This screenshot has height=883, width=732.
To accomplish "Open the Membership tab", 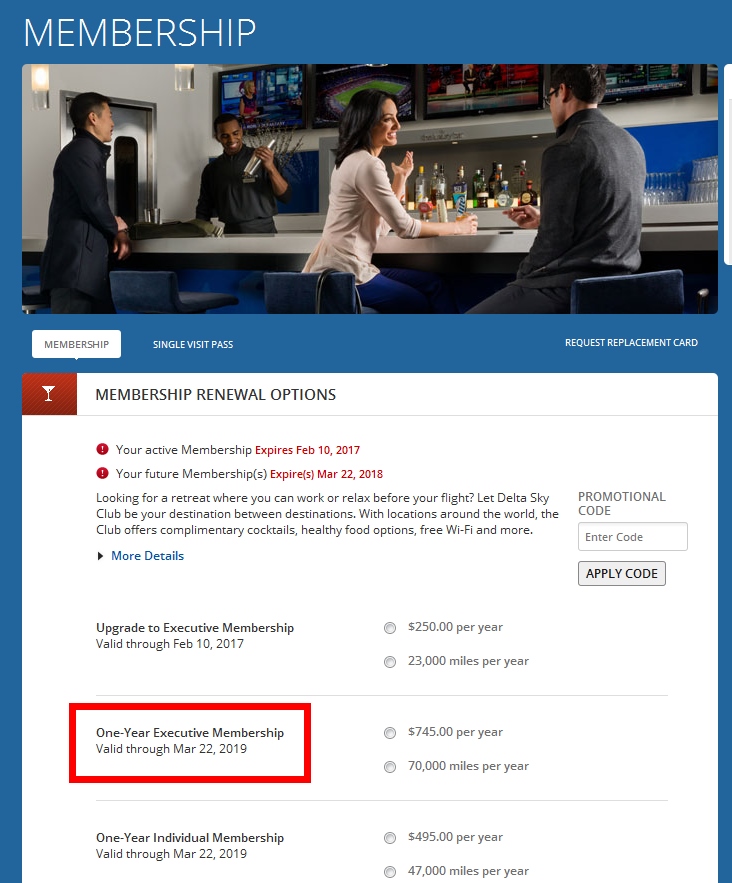I will 76,344.
